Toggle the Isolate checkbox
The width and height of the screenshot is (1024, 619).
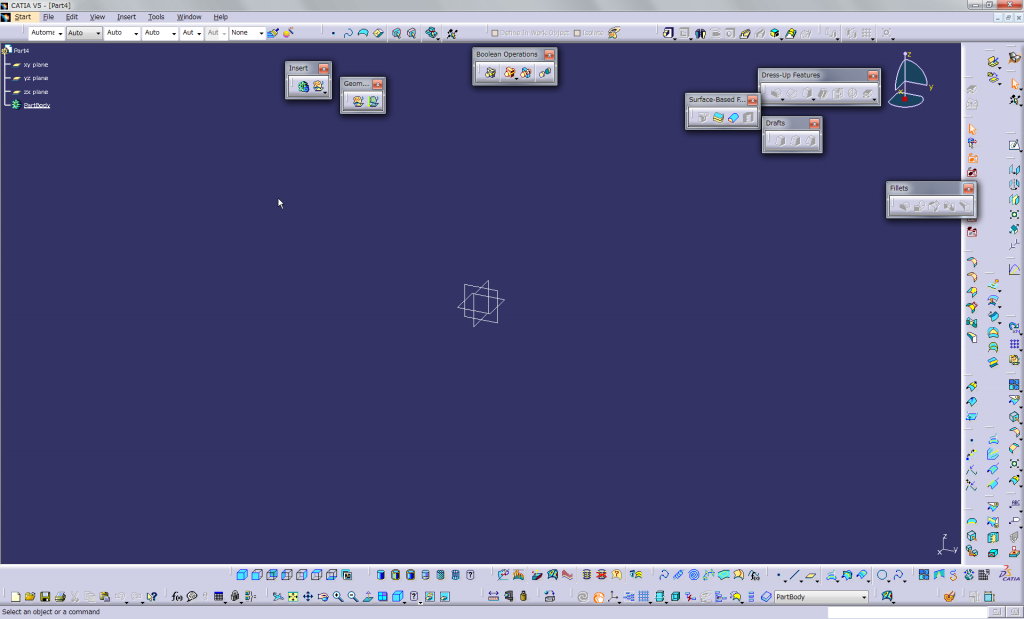(578, 33)
